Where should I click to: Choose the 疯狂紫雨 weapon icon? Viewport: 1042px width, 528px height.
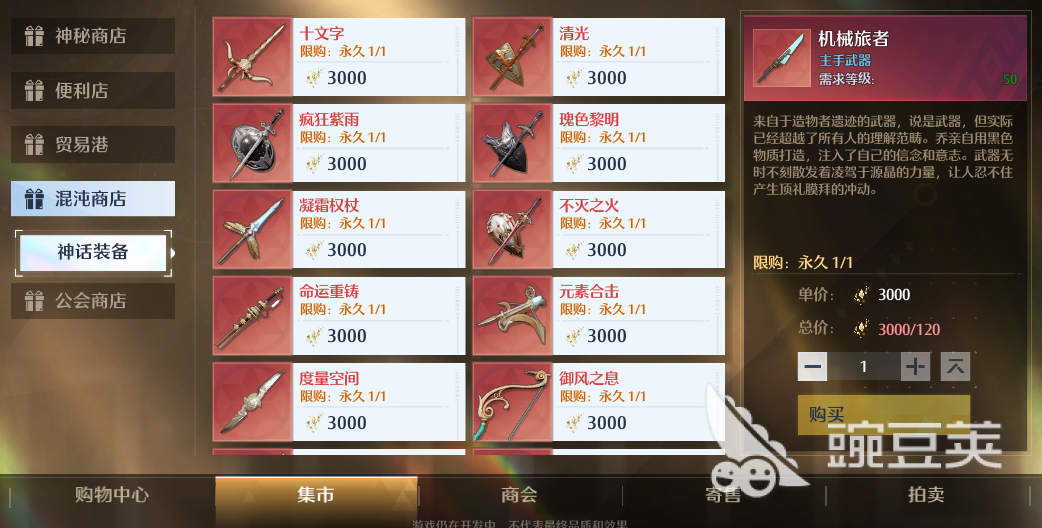tap(253, 143)
